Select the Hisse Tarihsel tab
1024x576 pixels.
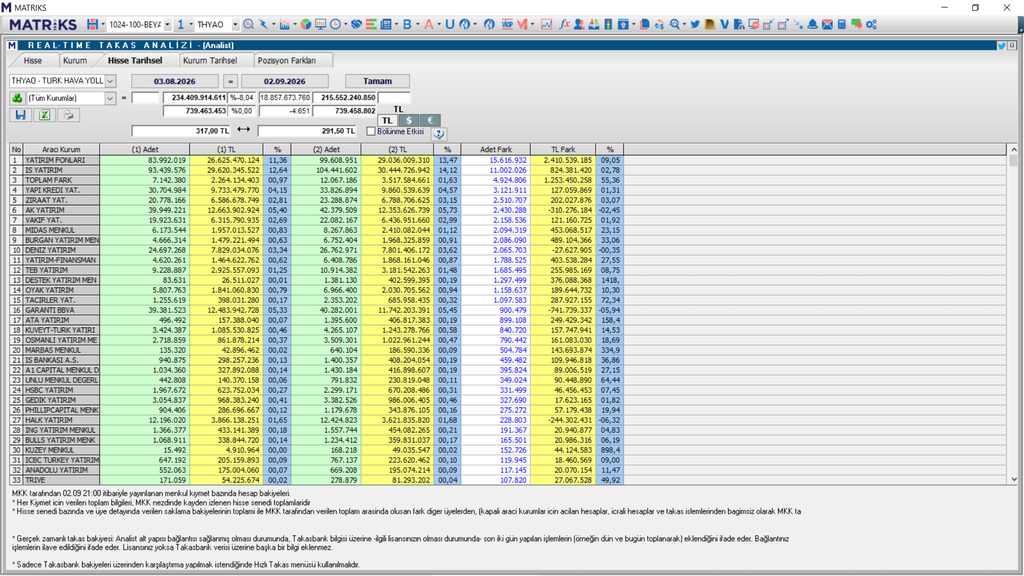[135, 60]
